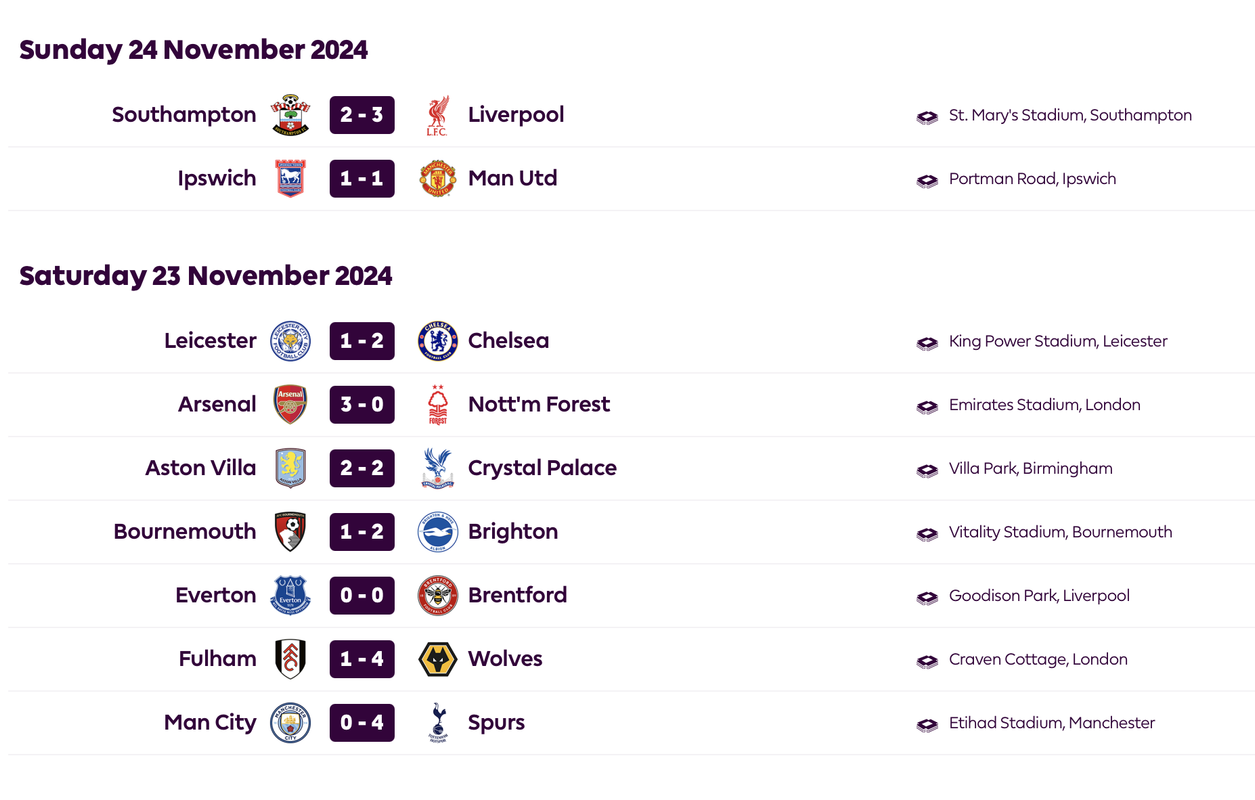1255x800 pixels.
Task: Click the Everton club crest
Action: (291, 596)
